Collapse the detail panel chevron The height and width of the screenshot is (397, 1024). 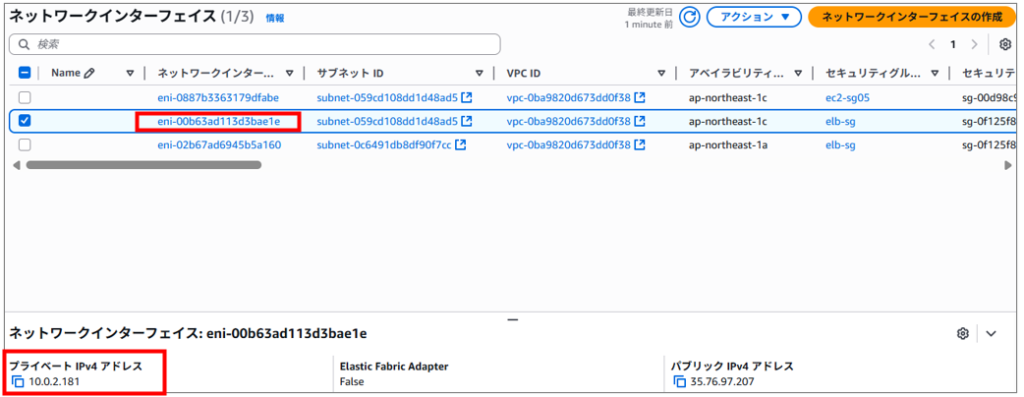tap(991, 334)
